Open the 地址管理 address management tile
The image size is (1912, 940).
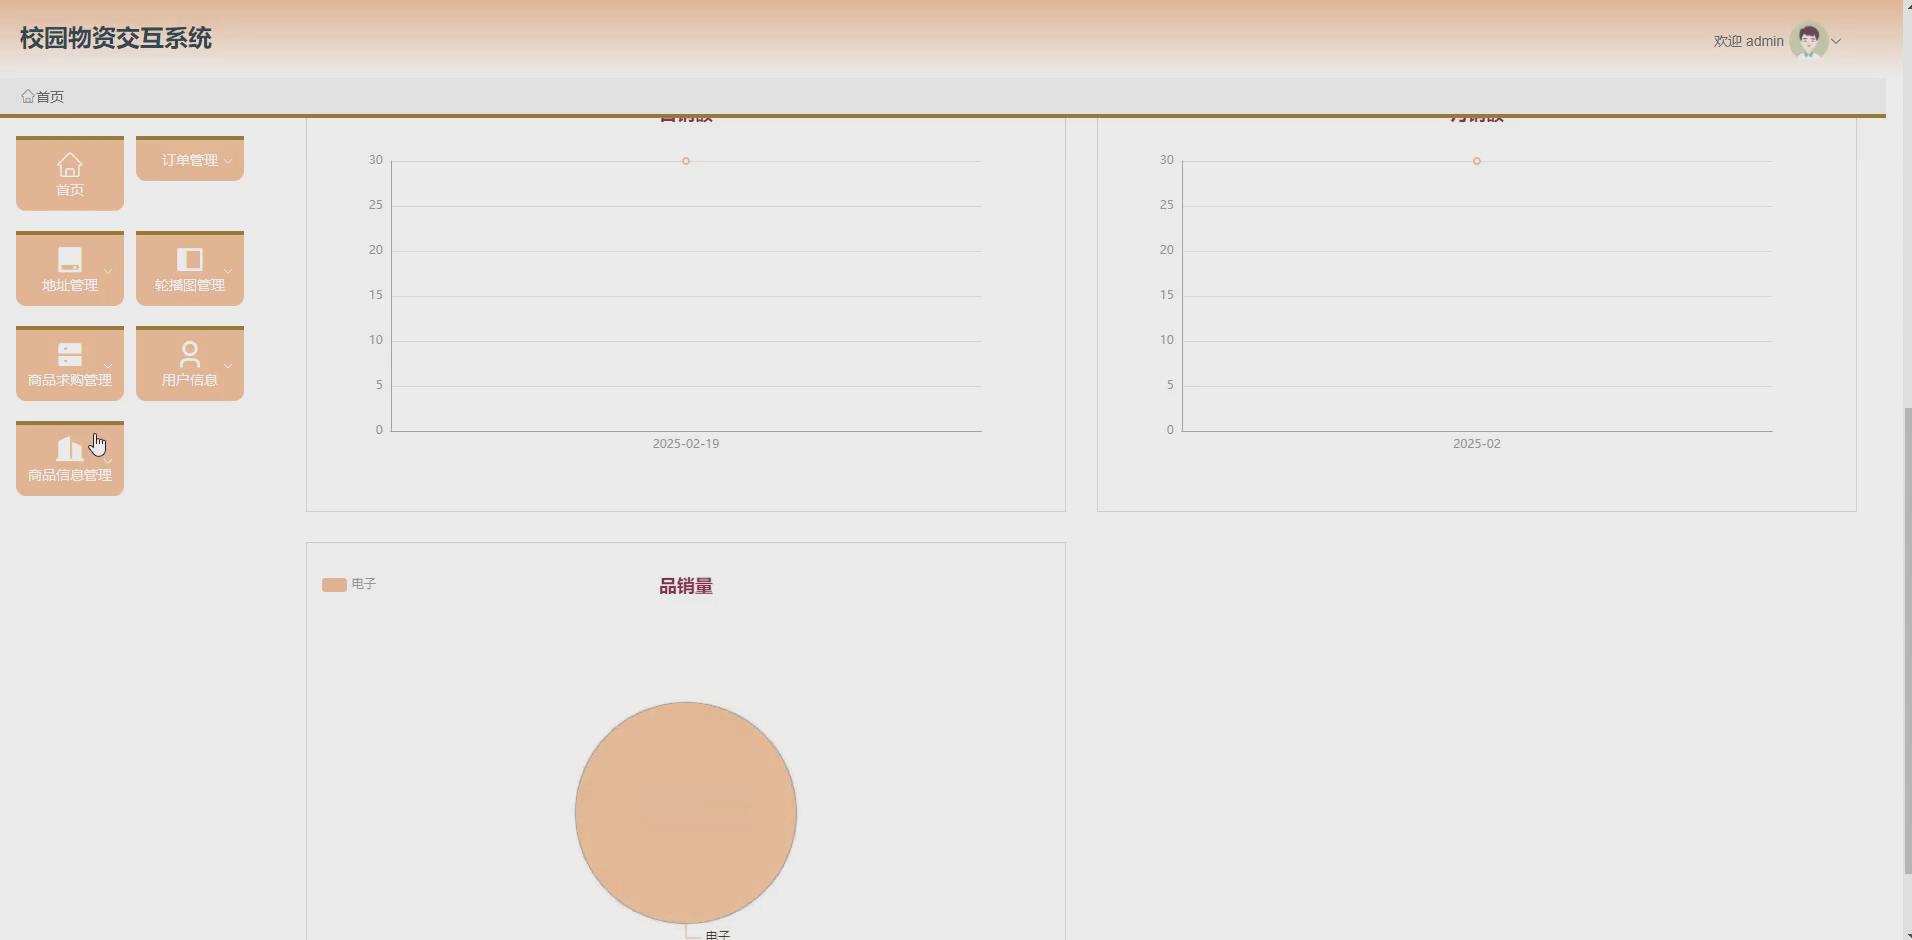tap(70, 269)
